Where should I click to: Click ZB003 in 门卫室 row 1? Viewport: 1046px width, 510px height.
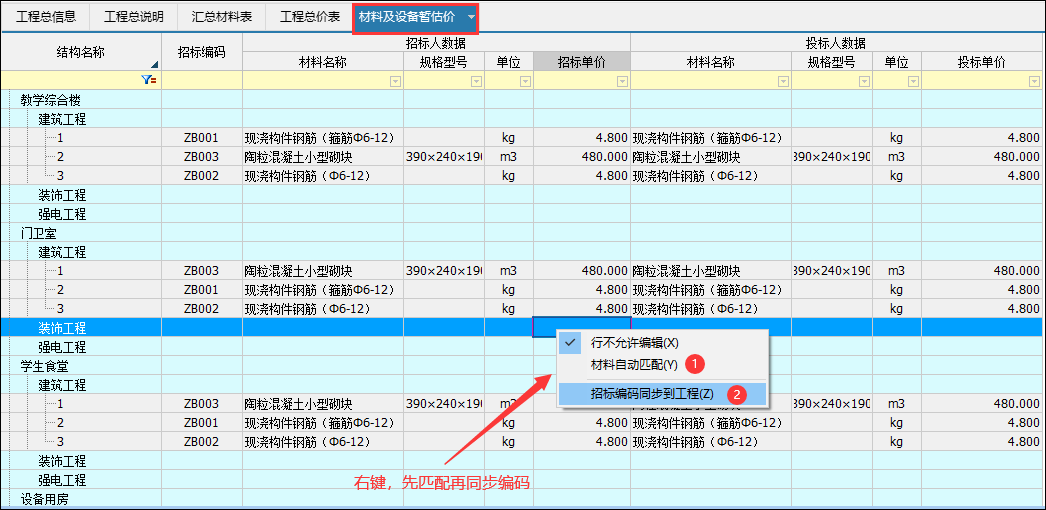pos(201,271)
